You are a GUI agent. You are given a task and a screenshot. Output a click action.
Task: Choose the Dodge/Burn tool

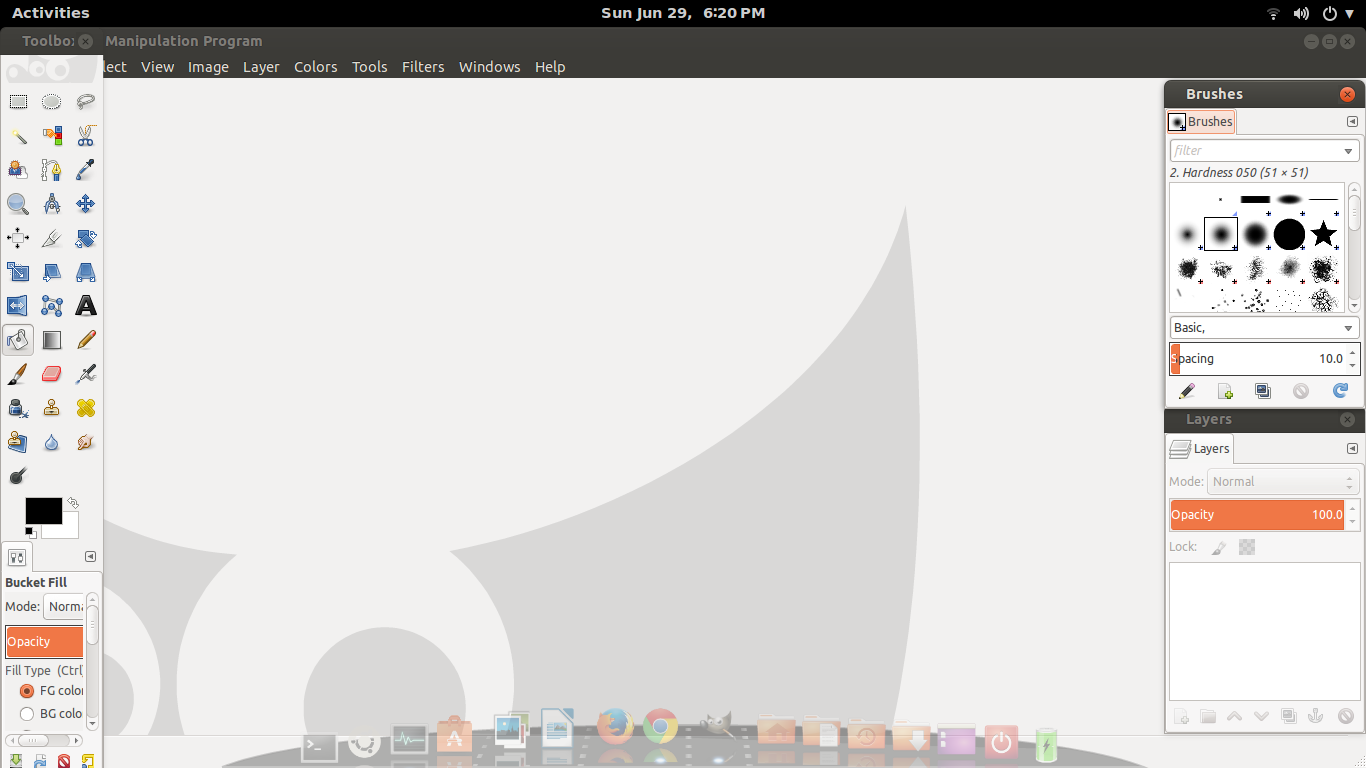click(x=18, y=476)
